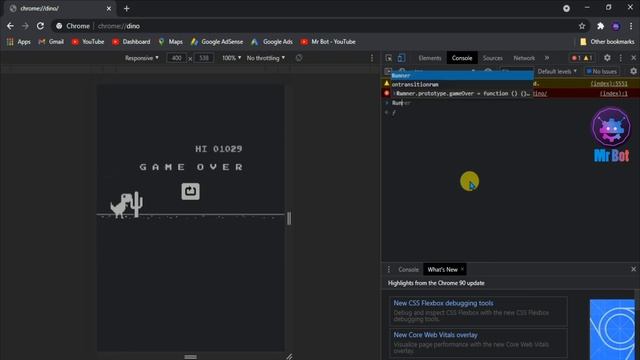Open Chrome's three-dot main menu
The width and height of the screenshot is (640, 360).
pyautogui.click(x=631, y=26)
